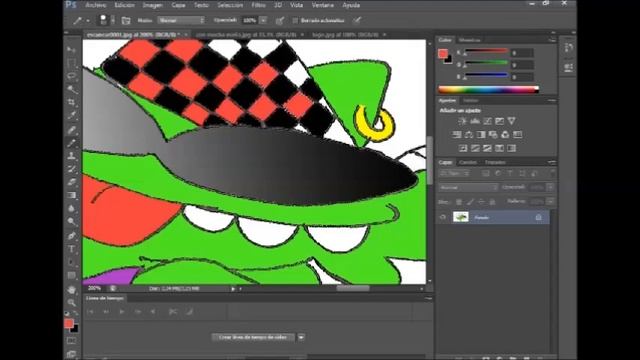The image size is (640, 360).
Task: Open the layer filter type dropdown
Action: click(x=455, y=173)
